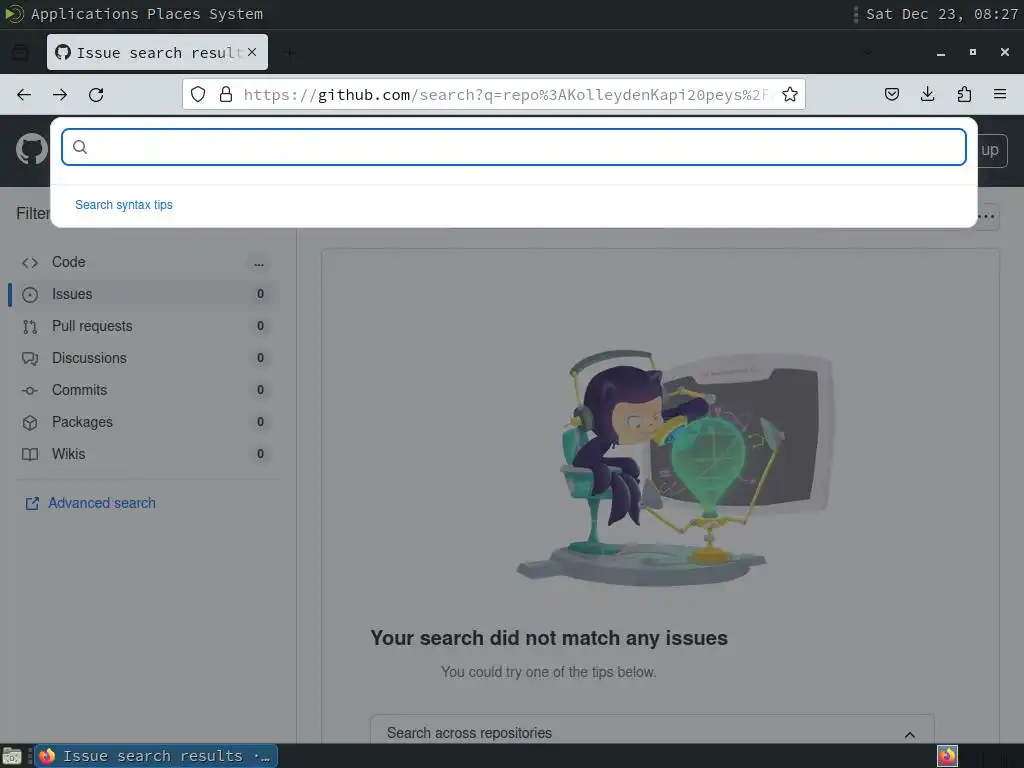Screen dimensions: 1024x768
Task: Open the Firefox downloads panel
Action: [x=927, y=95]
